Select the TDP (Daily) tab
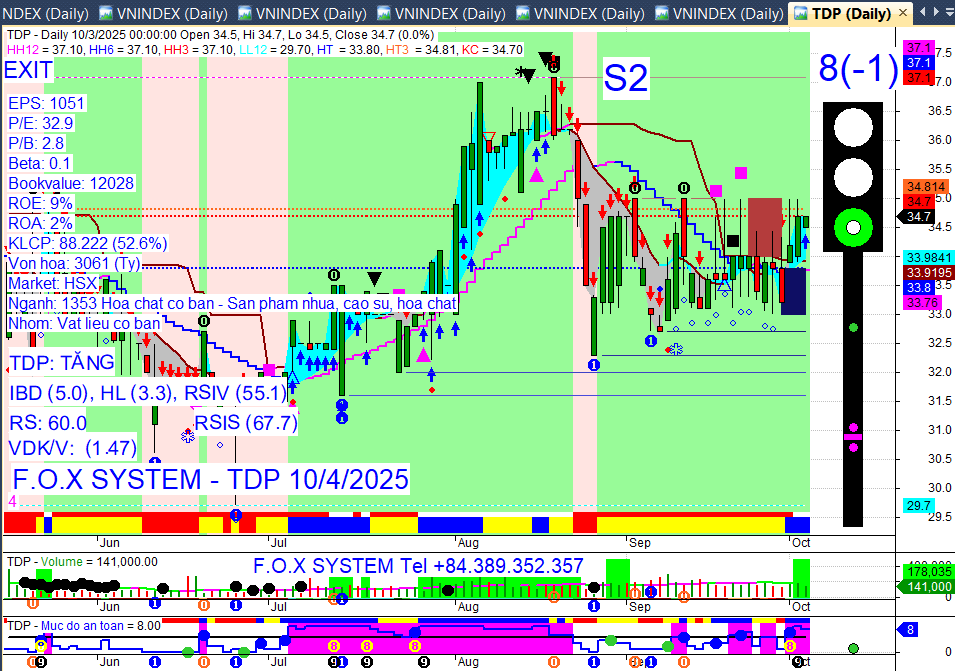 851,13
